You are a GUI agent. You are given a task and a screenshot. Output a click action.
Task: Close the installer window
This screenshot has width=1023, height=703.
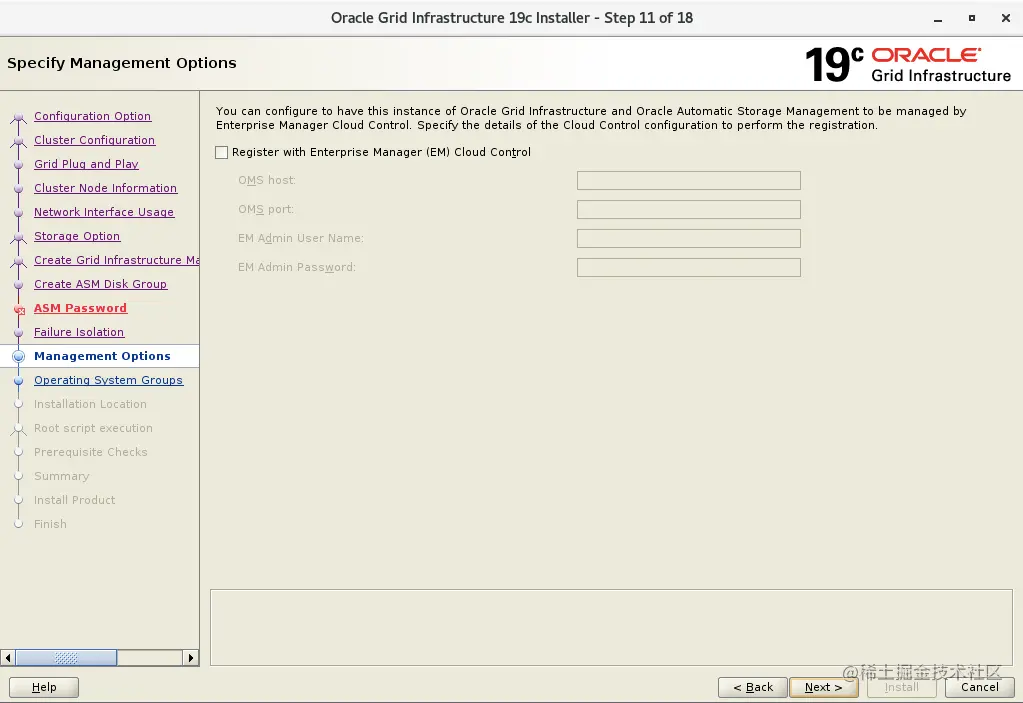tap(1005, 19)
